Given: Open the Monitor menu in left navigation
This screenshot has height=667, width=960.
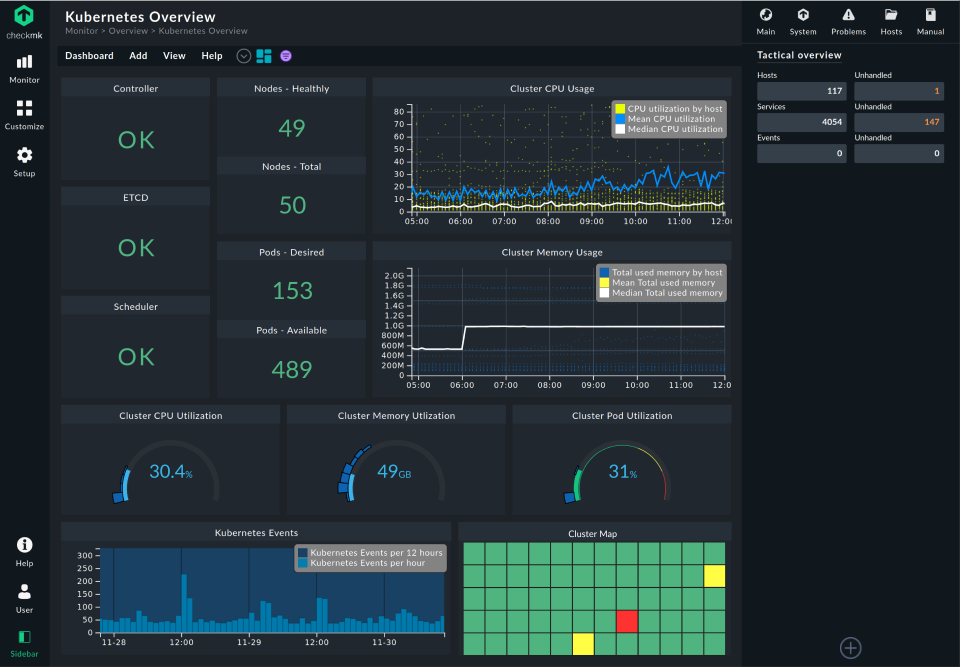Looking at the screenshot, I should pyautogui.click(x=24, y=68).
